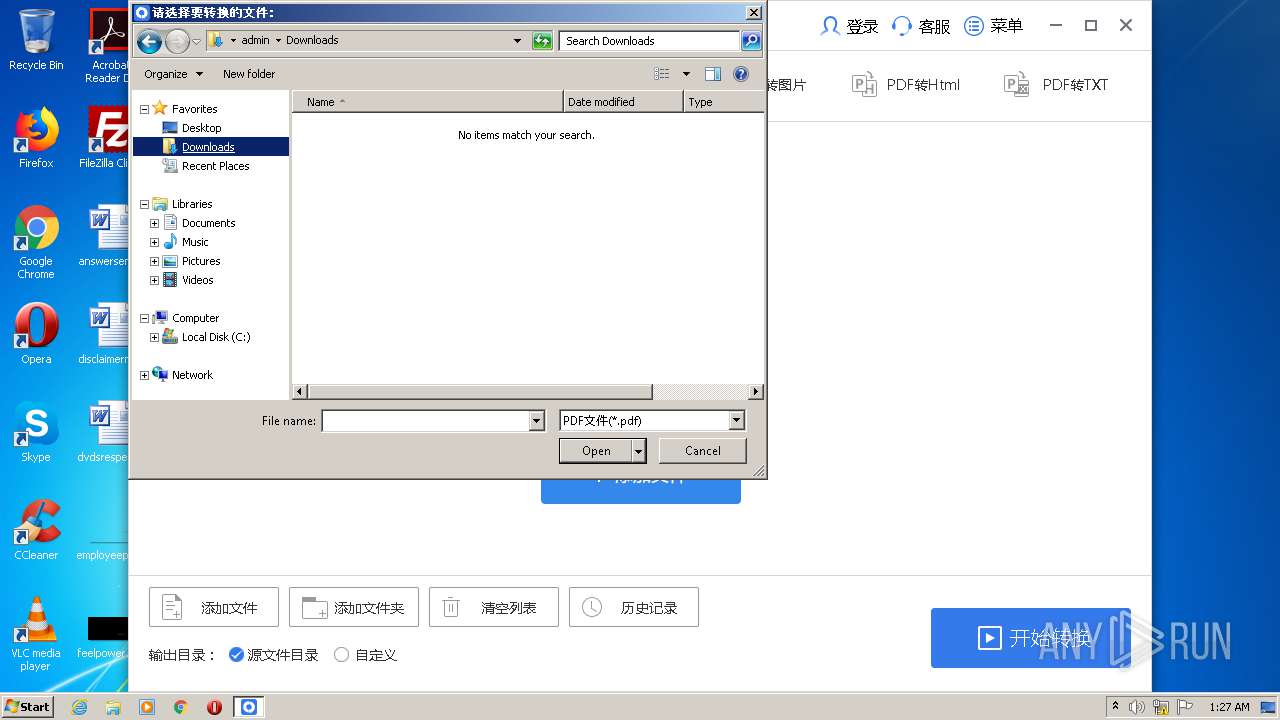Image resolution: width=1280 pixels, height=720 pixels.
Task: Open the dialog Help question icon
Action: [x=741, y=74]
